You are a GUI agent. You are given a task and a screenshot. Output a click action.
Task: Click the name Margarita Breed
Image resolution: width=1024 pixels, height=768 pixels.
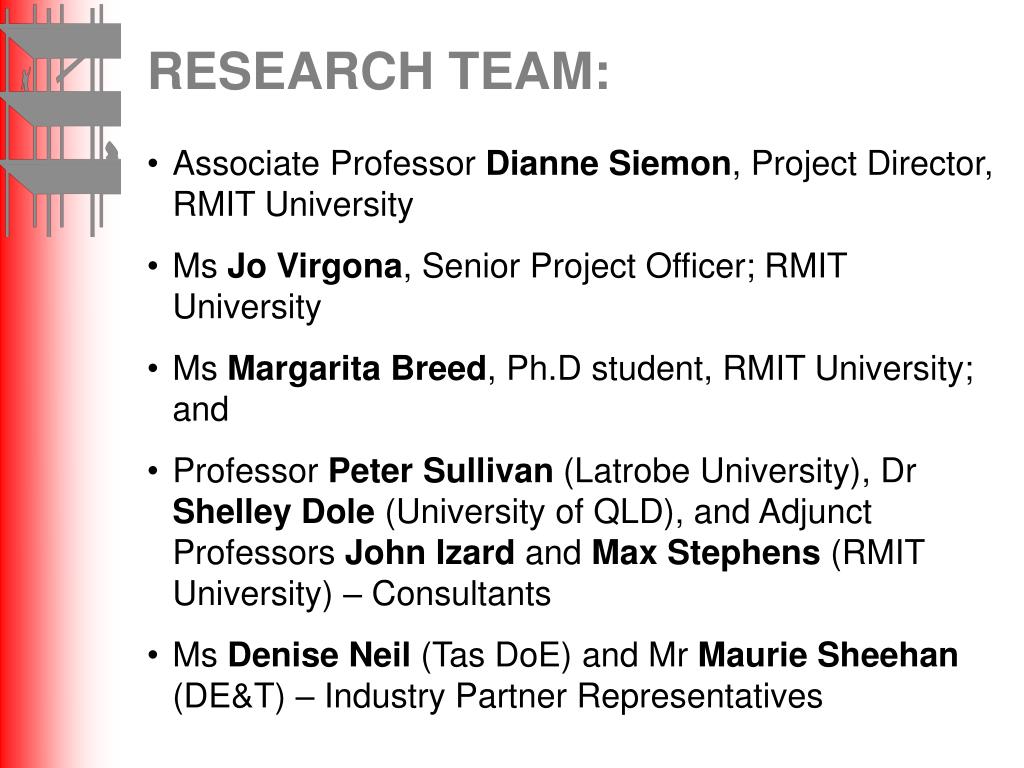click(357, 369)
